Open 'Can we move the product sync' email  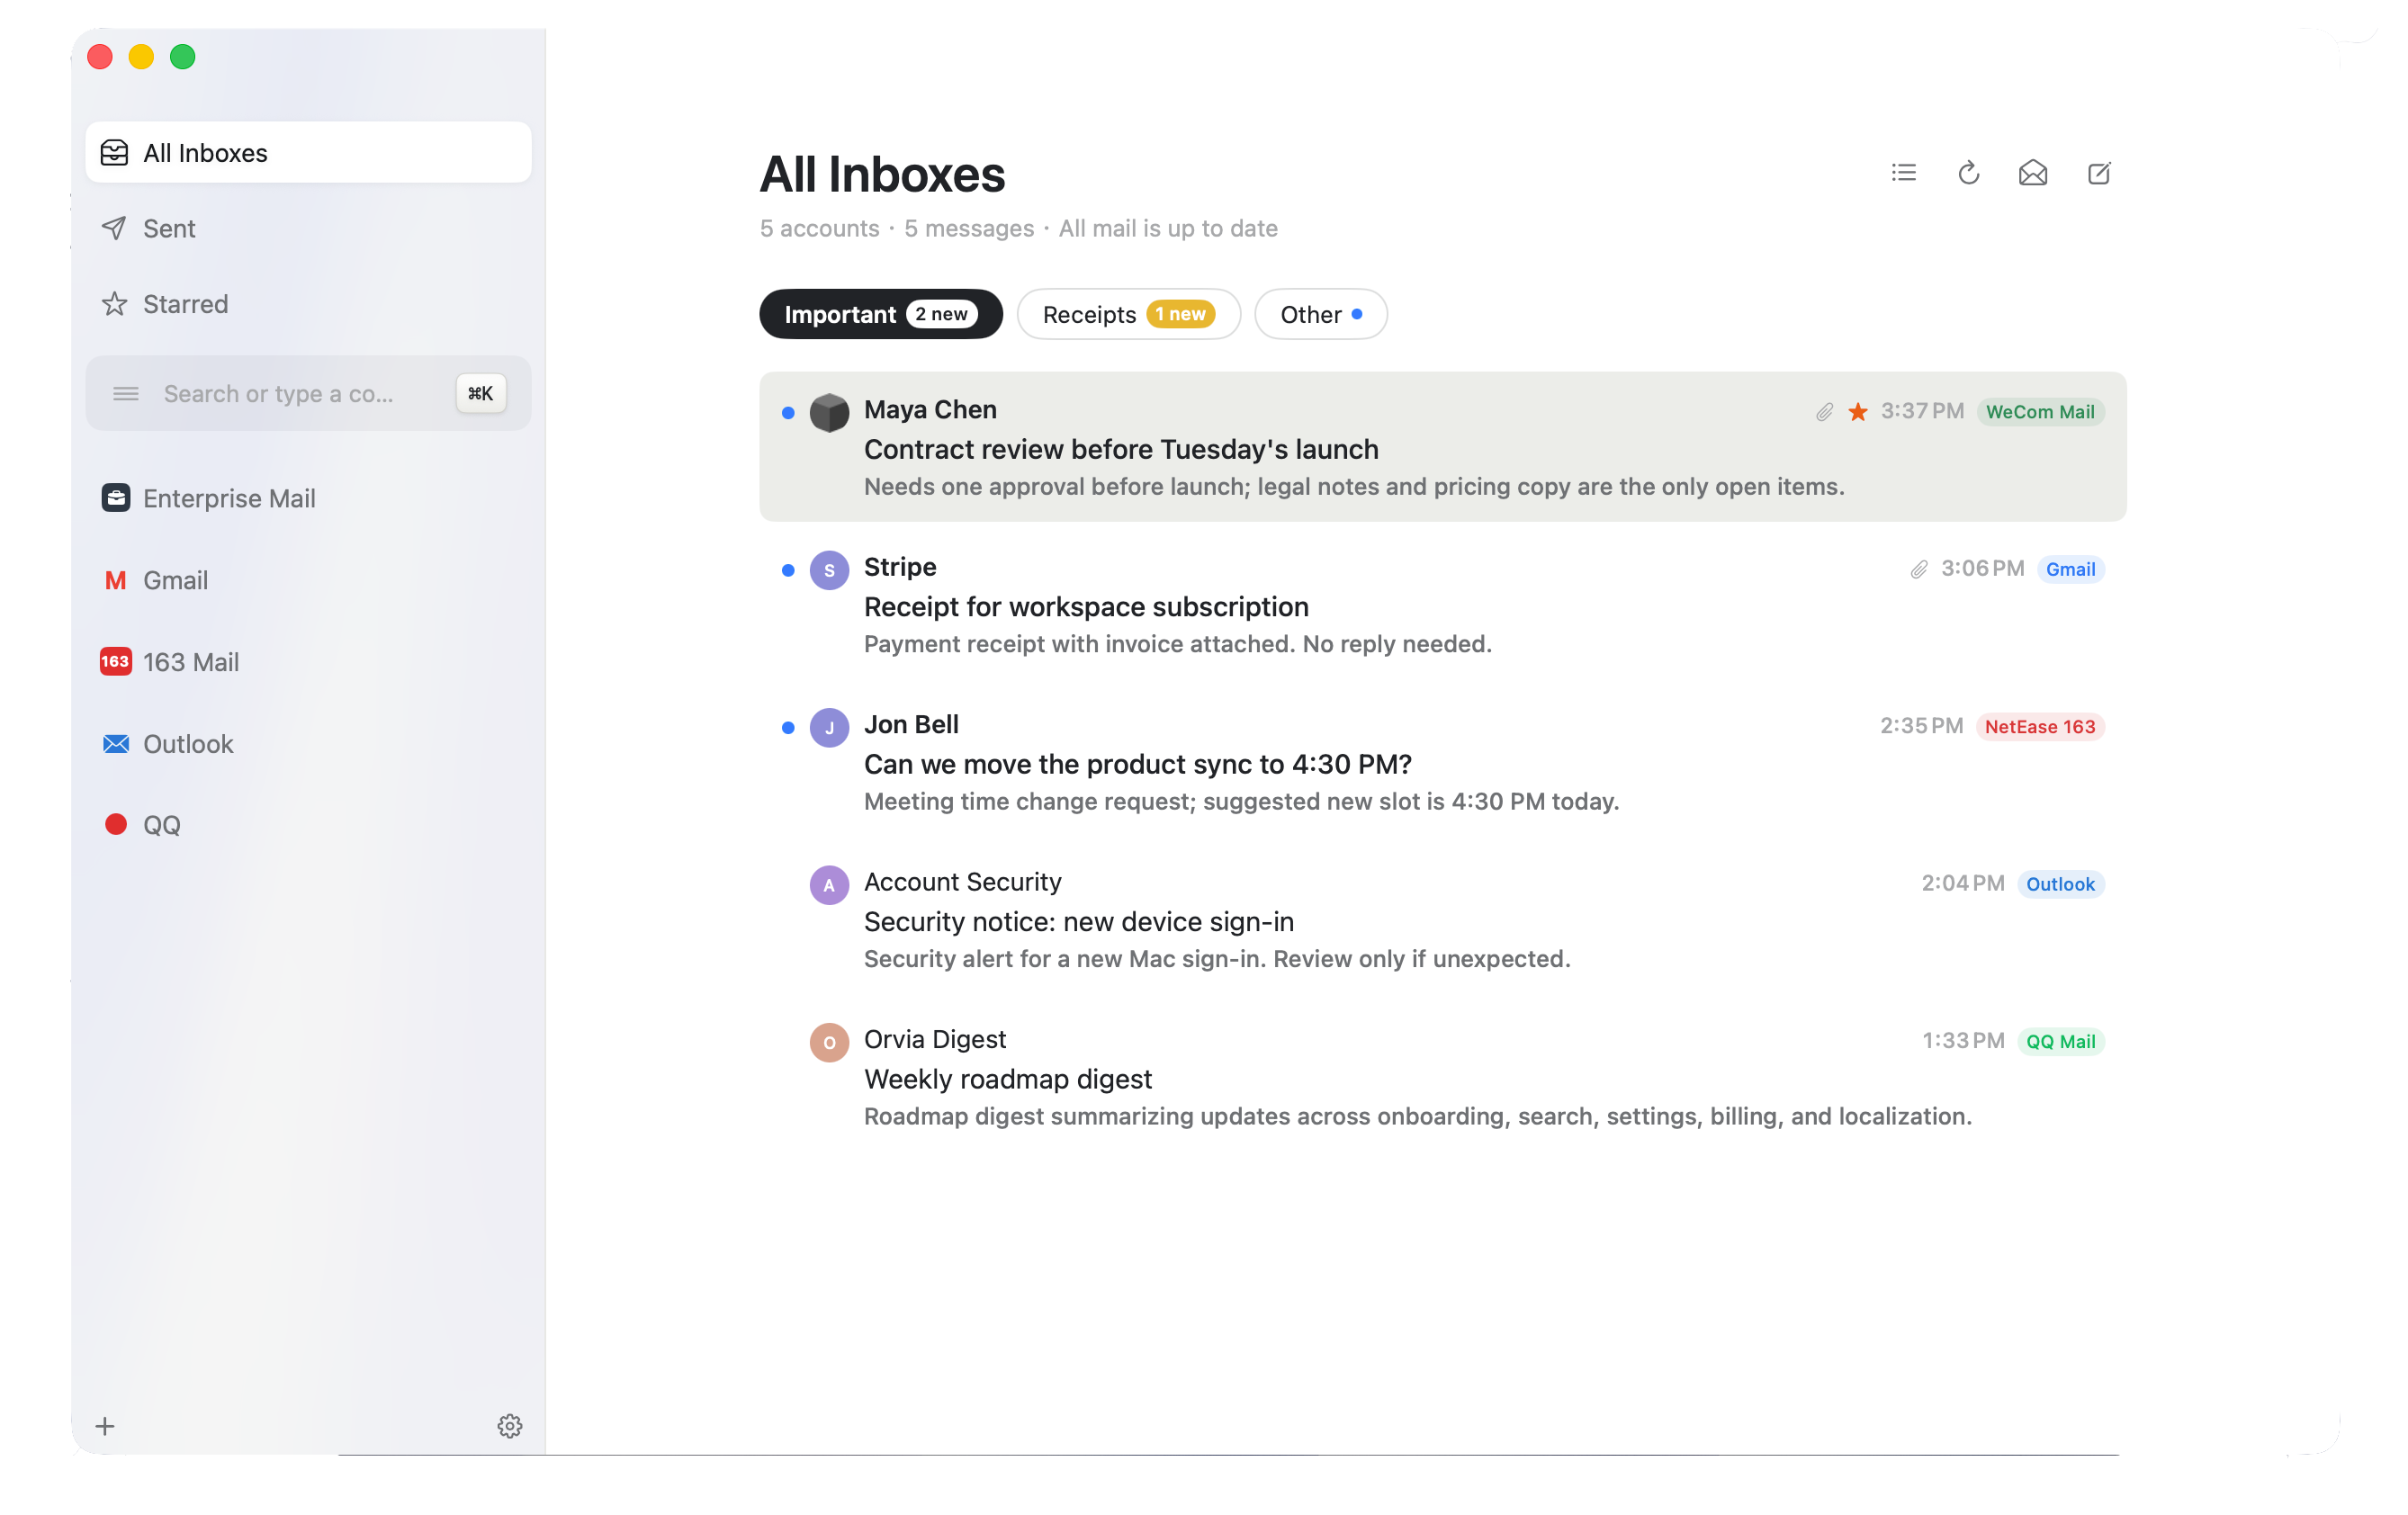click(1443, 762)
